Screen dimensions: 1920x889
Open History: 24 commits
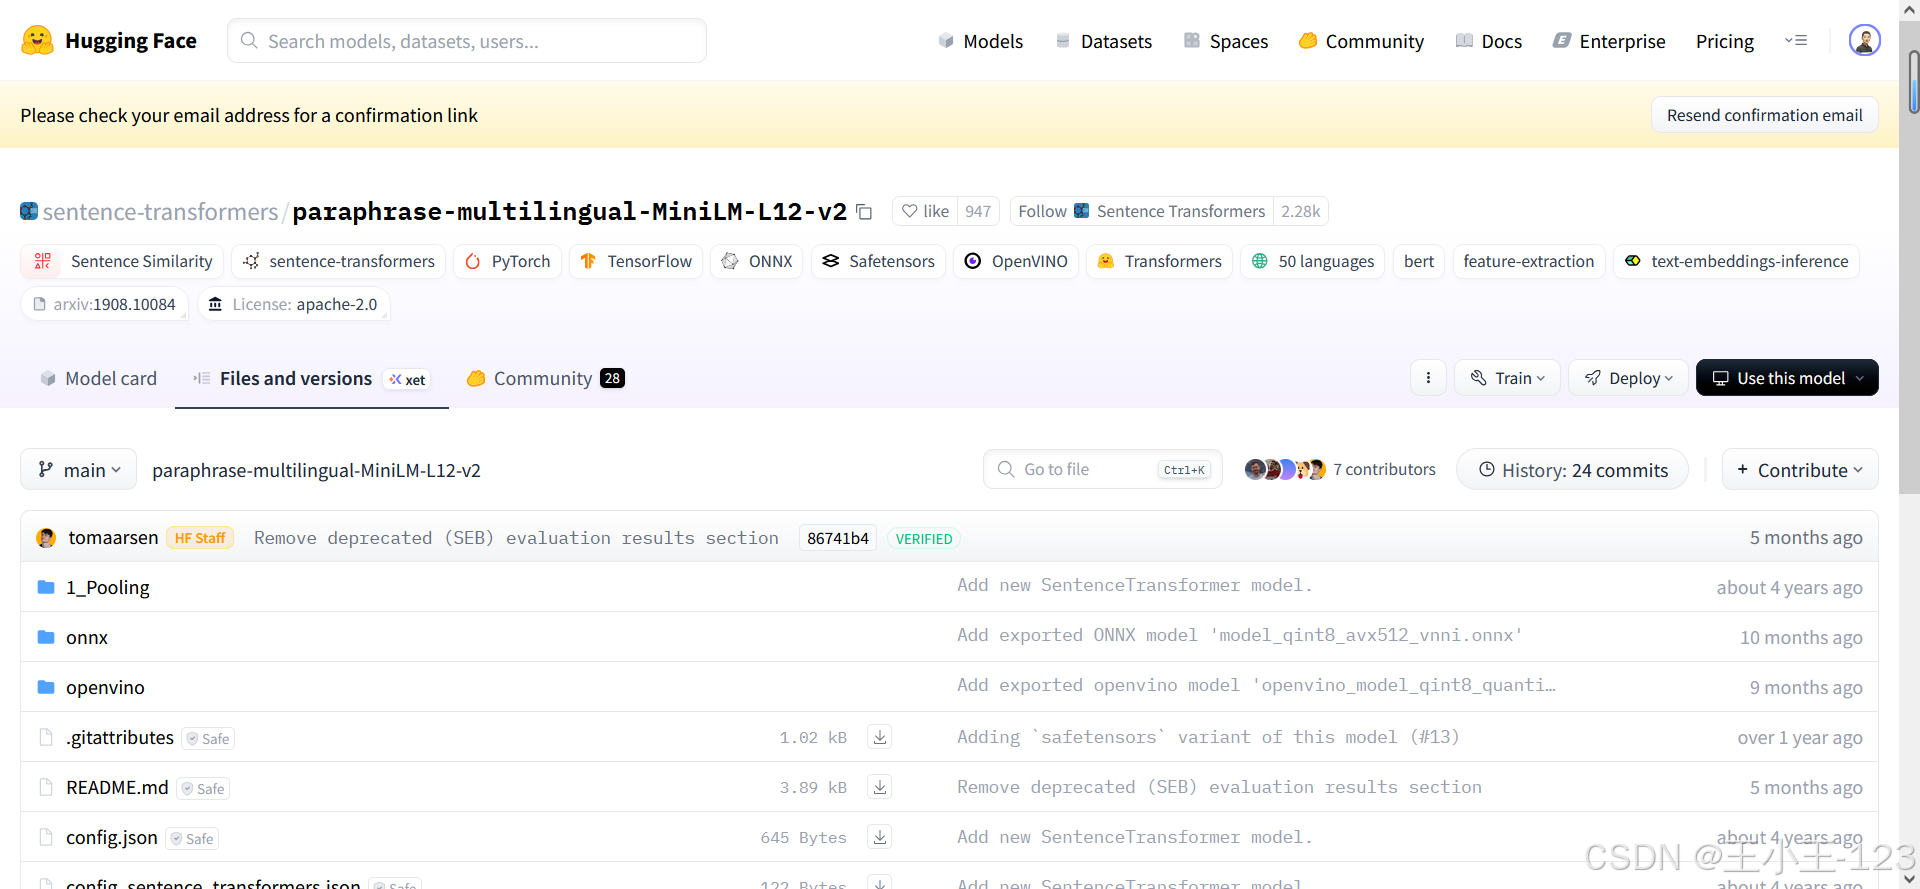point(1573,470)
